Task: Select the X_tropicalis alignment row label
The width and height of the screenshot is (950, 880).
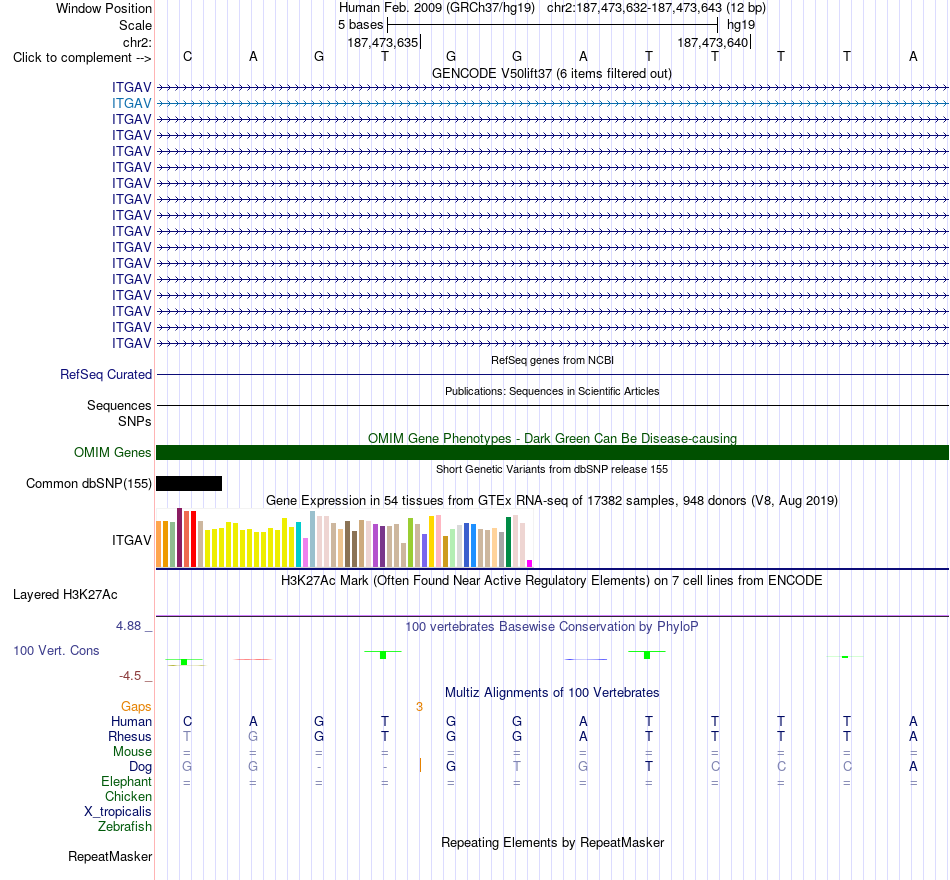Action: point(118,812)
